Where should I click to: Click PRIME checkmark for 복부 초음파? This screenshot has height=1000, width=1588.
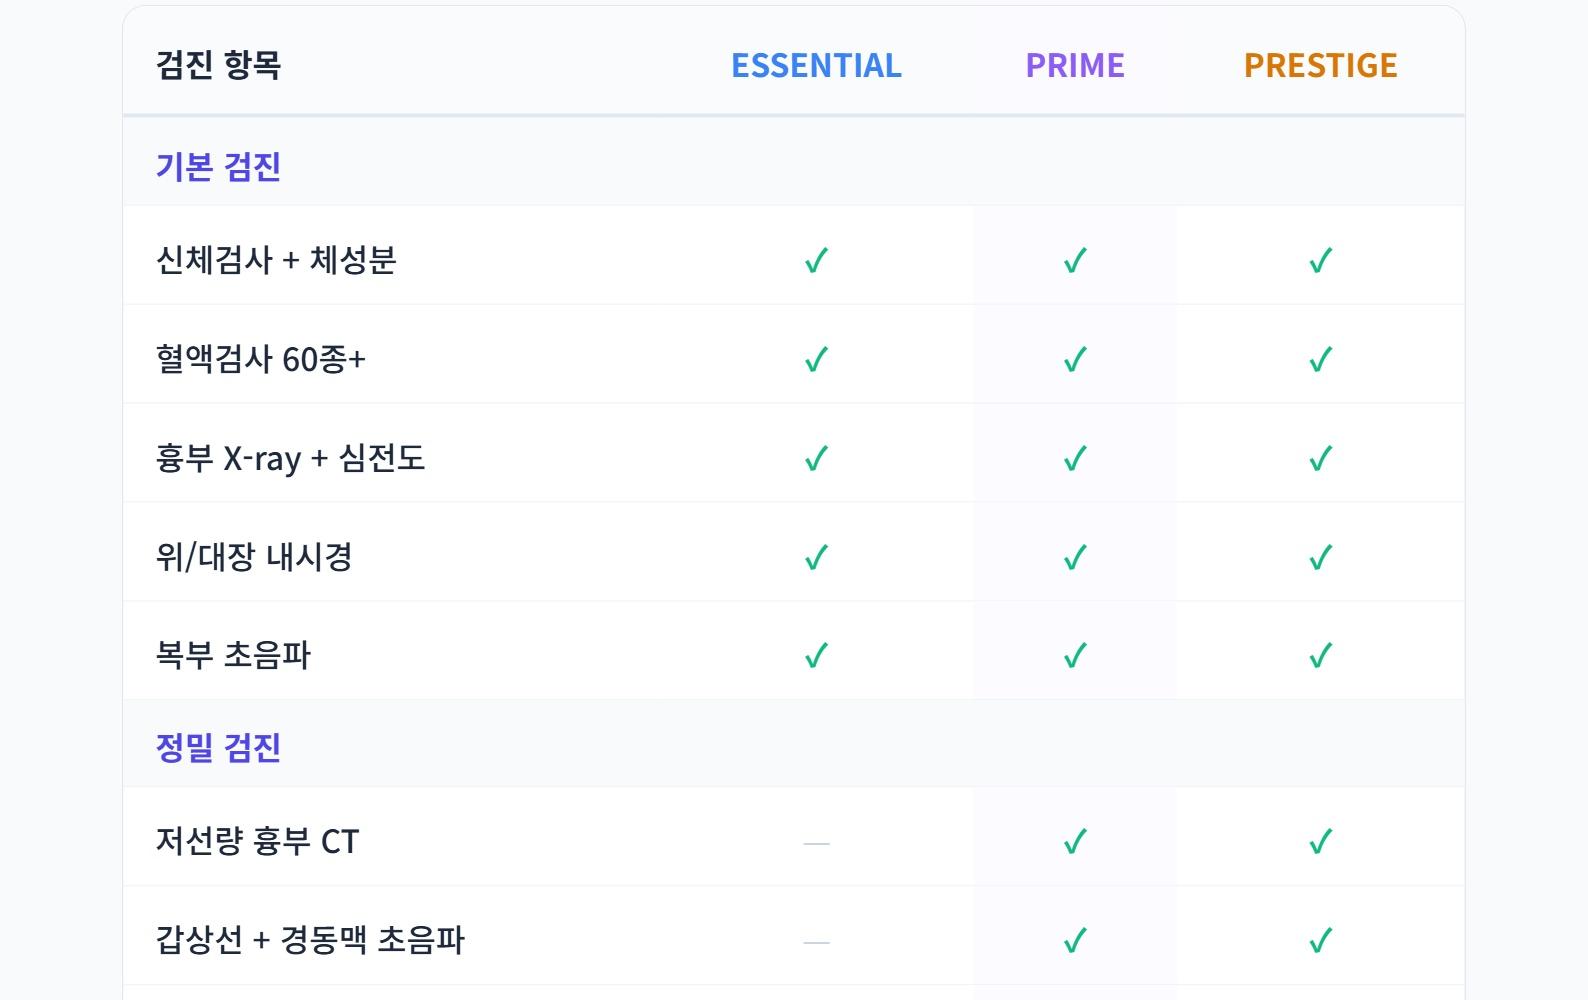click(1075, 655)
